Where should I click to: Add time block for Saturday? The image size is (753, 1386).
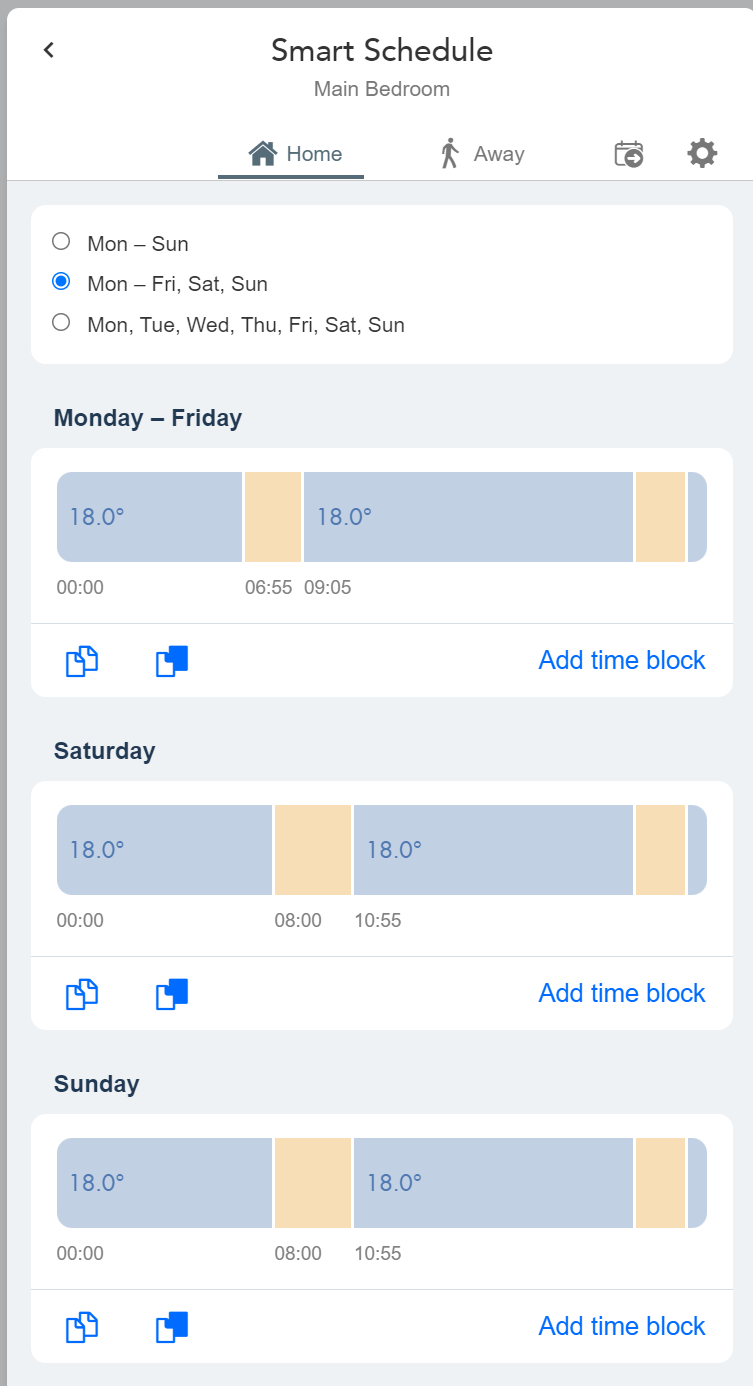click(622, 994)
